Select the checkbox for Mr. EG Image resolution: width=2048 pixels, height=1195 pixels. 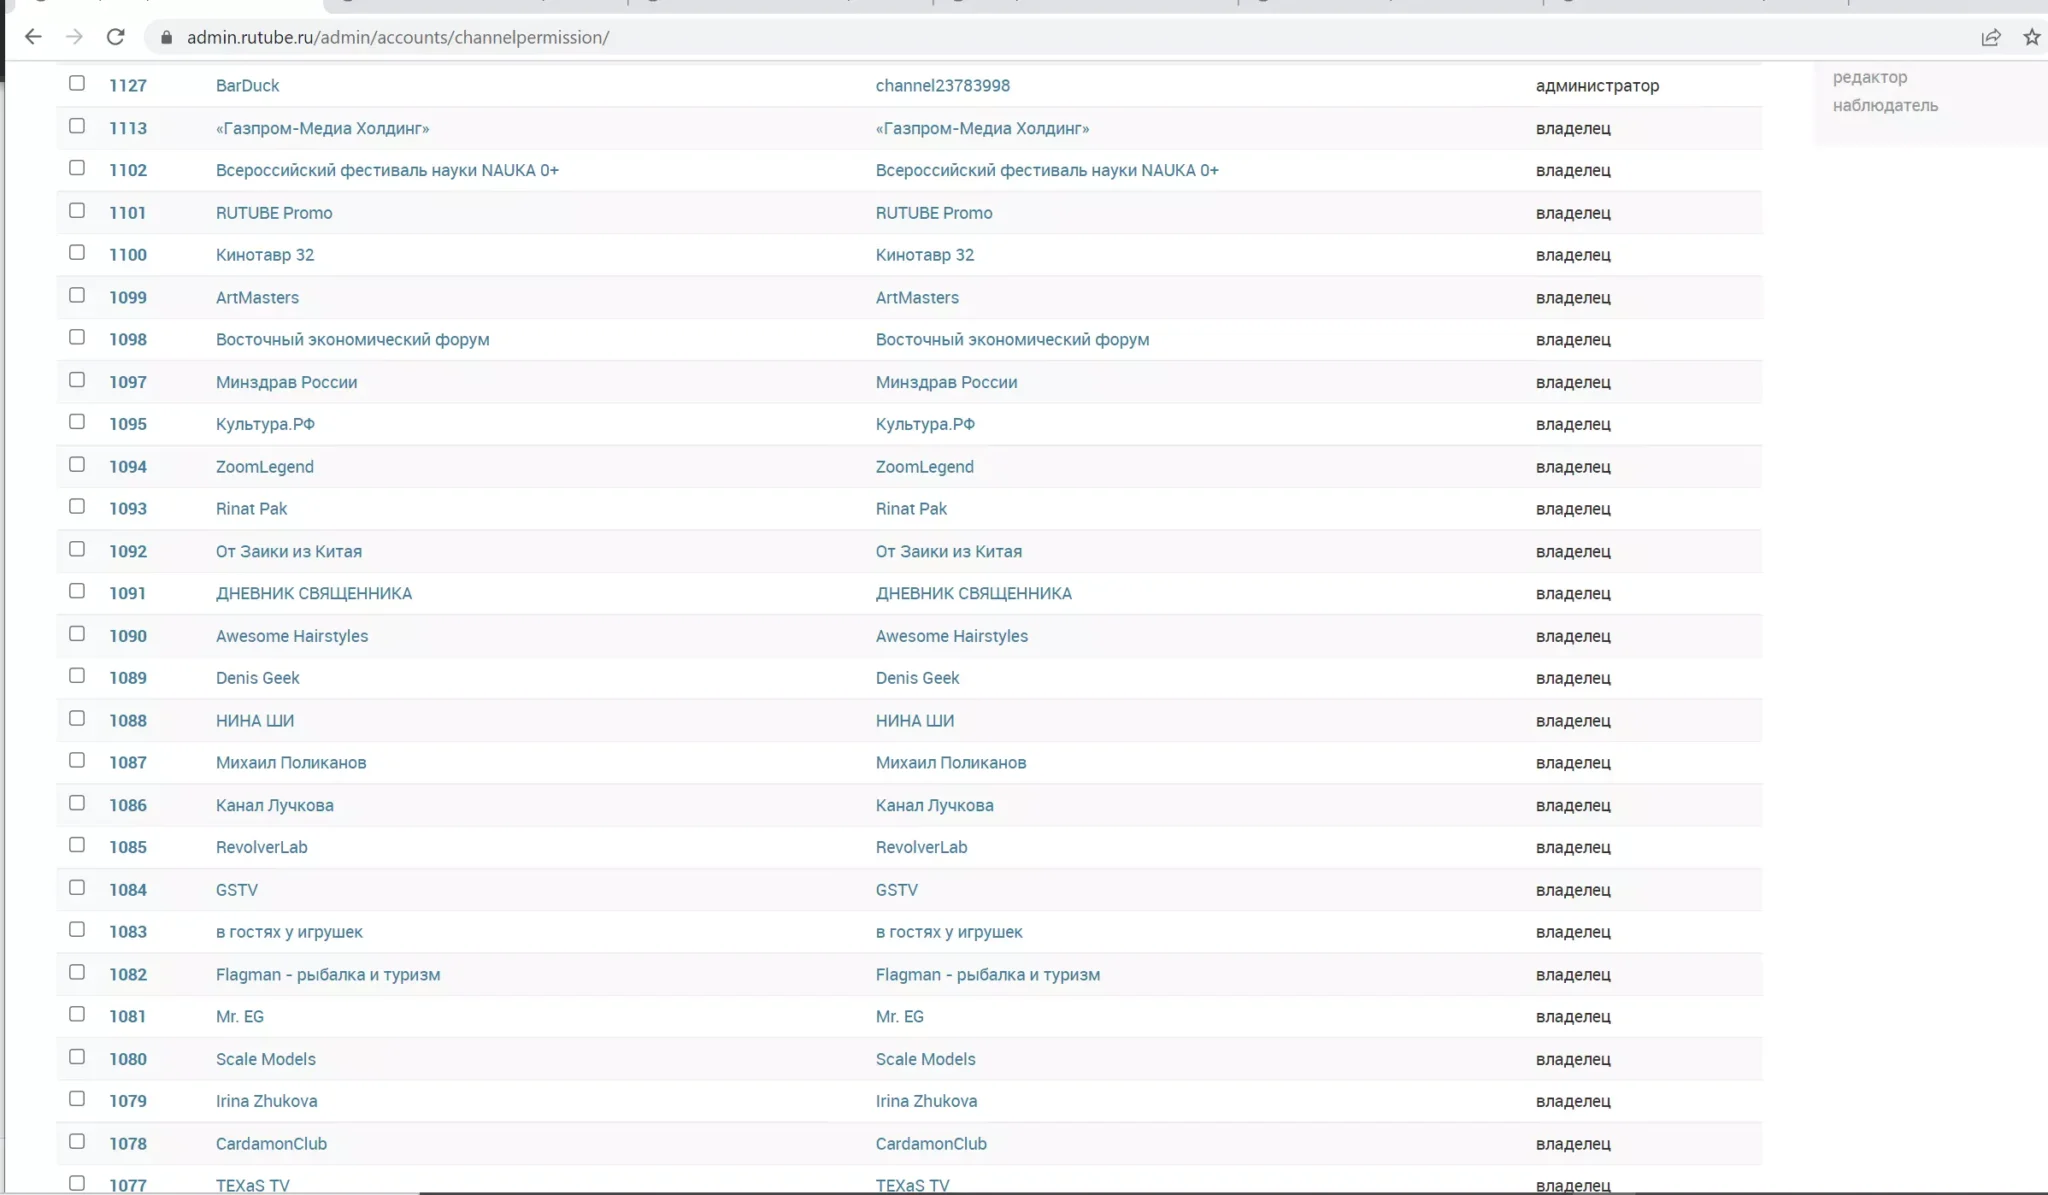coord(77,1014)
